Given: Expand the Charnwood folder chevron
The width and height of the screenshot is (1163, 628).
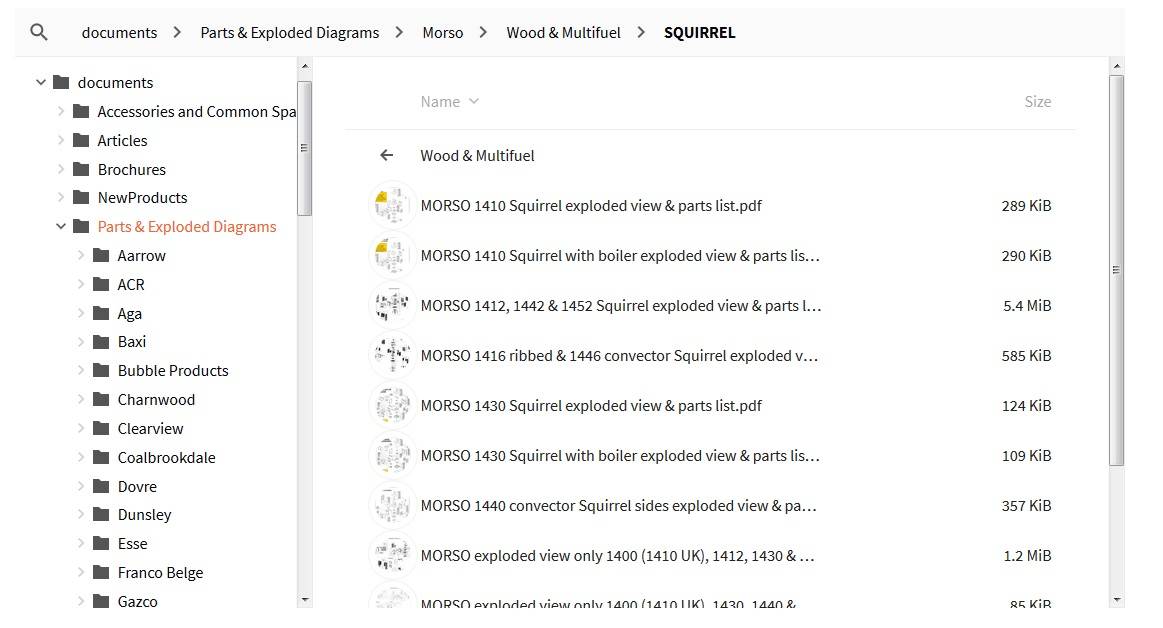Looking at the screenshot, I should pos(81,399).
